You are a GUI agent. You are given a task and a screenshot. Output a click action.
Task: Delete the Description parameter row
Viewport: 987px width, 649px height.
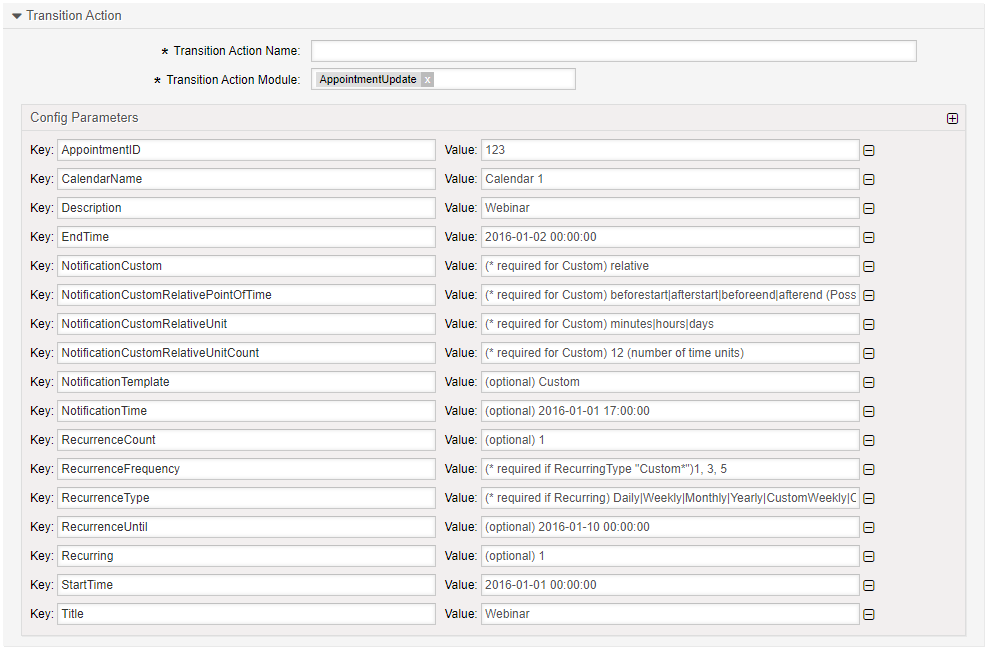click(869, 208)
